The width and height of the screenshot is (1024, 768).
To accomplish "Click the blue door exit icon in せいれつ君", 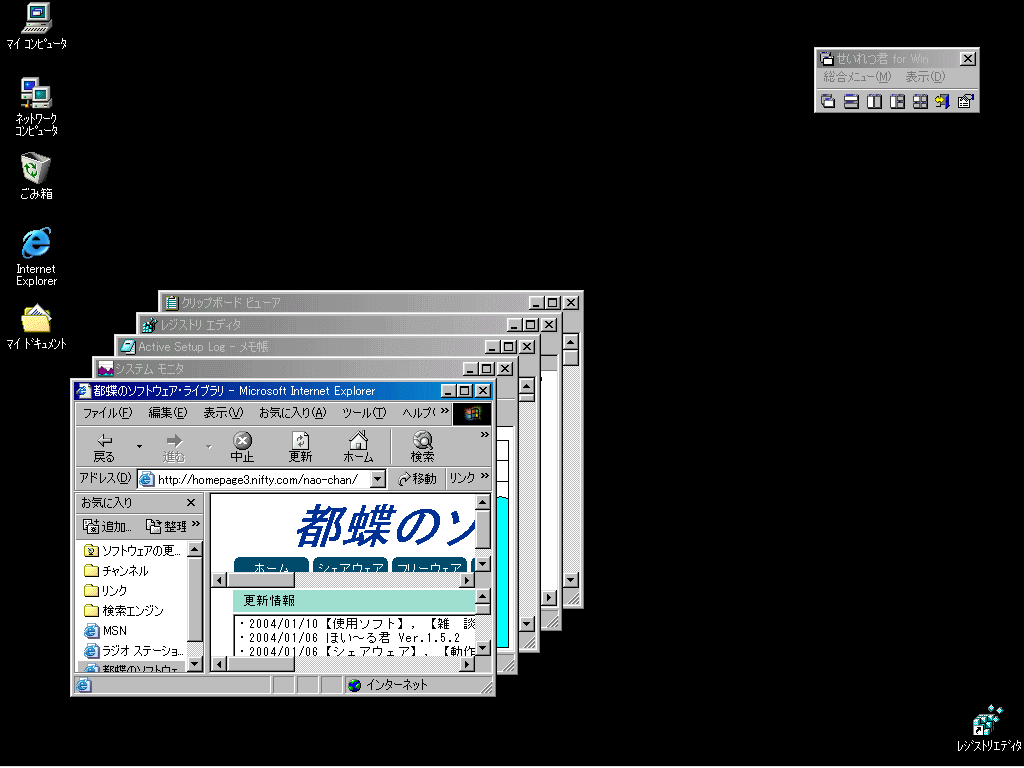I will [942, 101].
